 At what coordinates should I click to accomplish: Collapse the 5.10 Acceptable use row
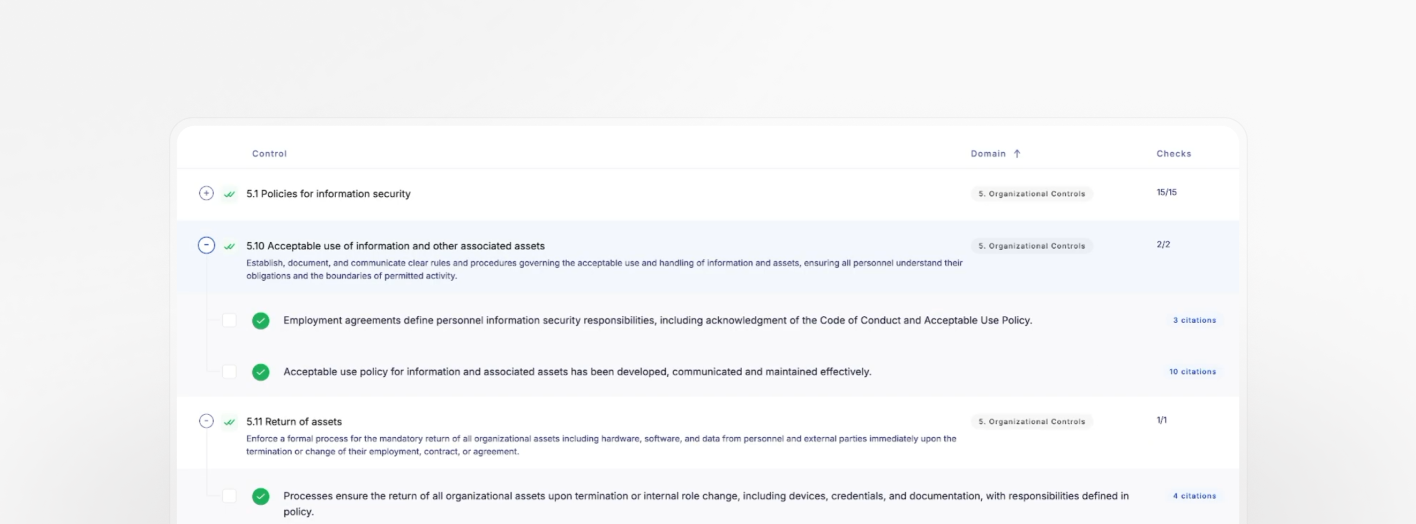coord(206,245)
